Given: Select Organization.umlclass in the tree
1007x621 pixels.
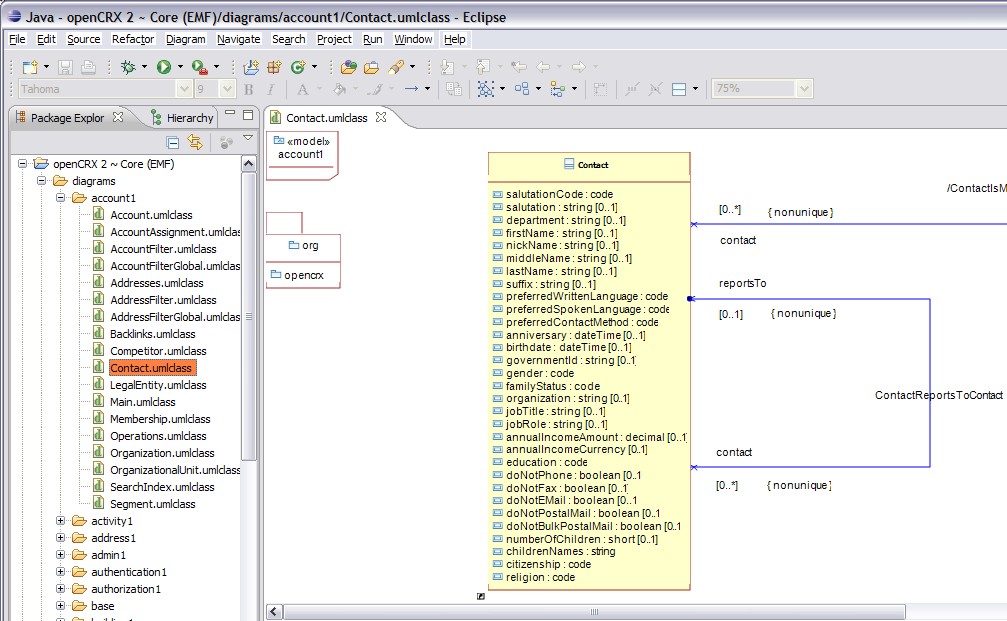Looking at the screenshot, I should (x=162, y=453).
